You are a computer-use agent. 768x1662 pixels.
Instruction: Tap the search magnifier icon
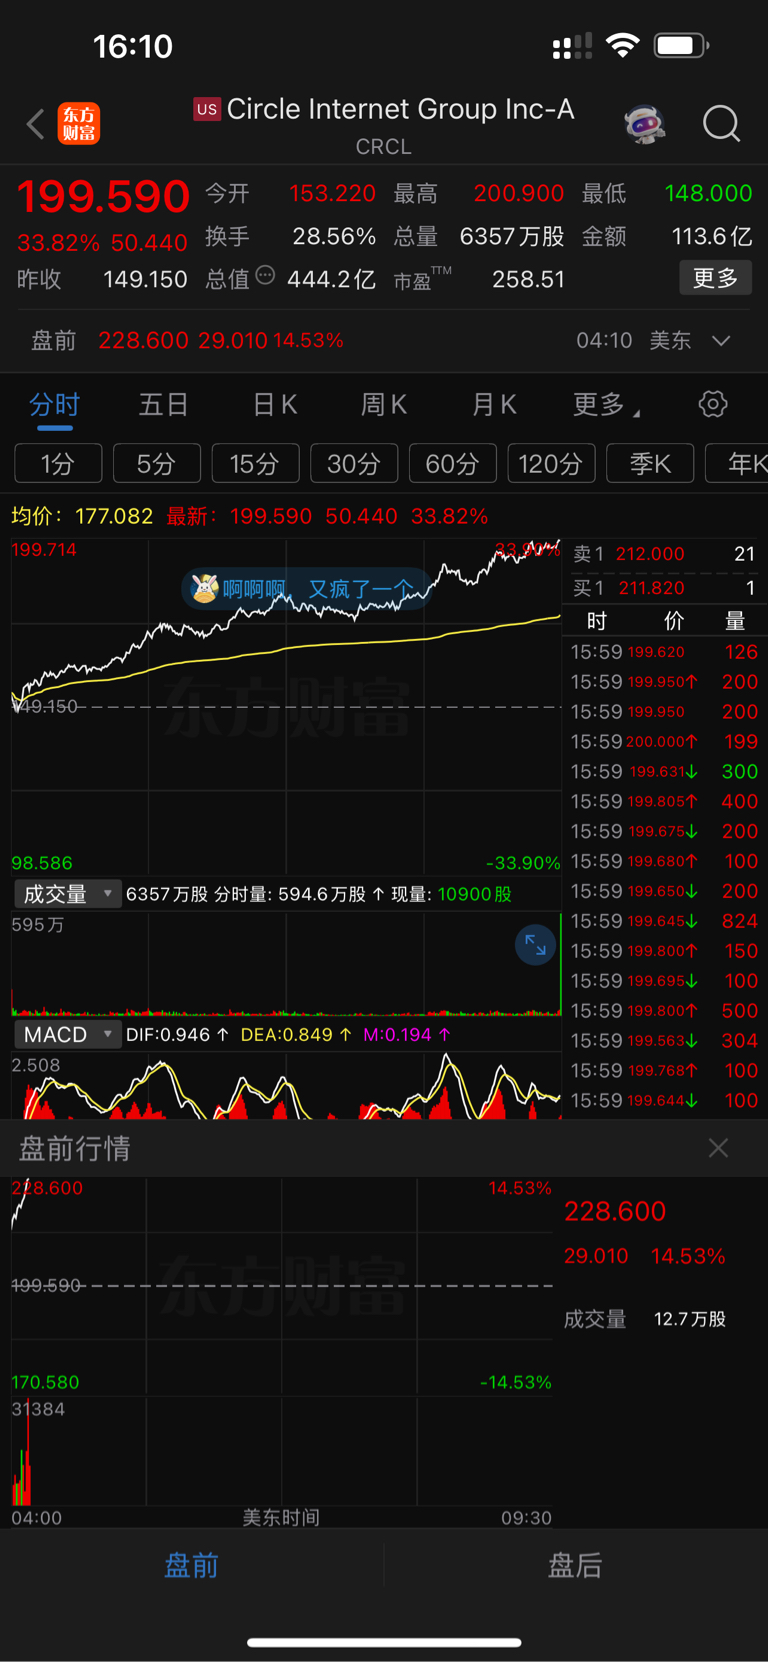(721, 124)
